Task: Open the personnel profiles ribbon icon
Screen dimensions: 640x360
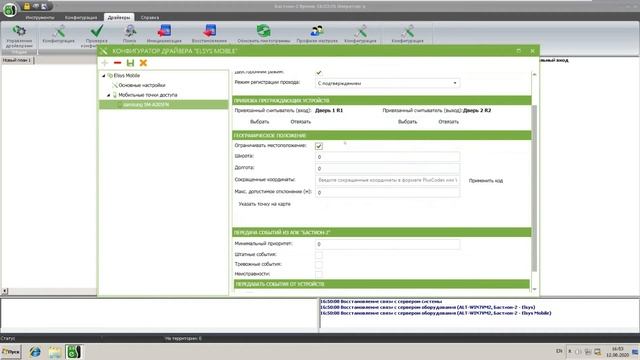Action: (317, 31)
